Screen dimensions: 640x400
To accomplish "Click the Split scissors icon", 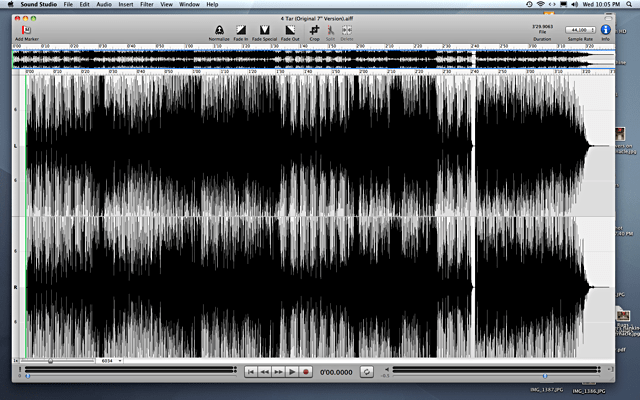I will (330, 30).
